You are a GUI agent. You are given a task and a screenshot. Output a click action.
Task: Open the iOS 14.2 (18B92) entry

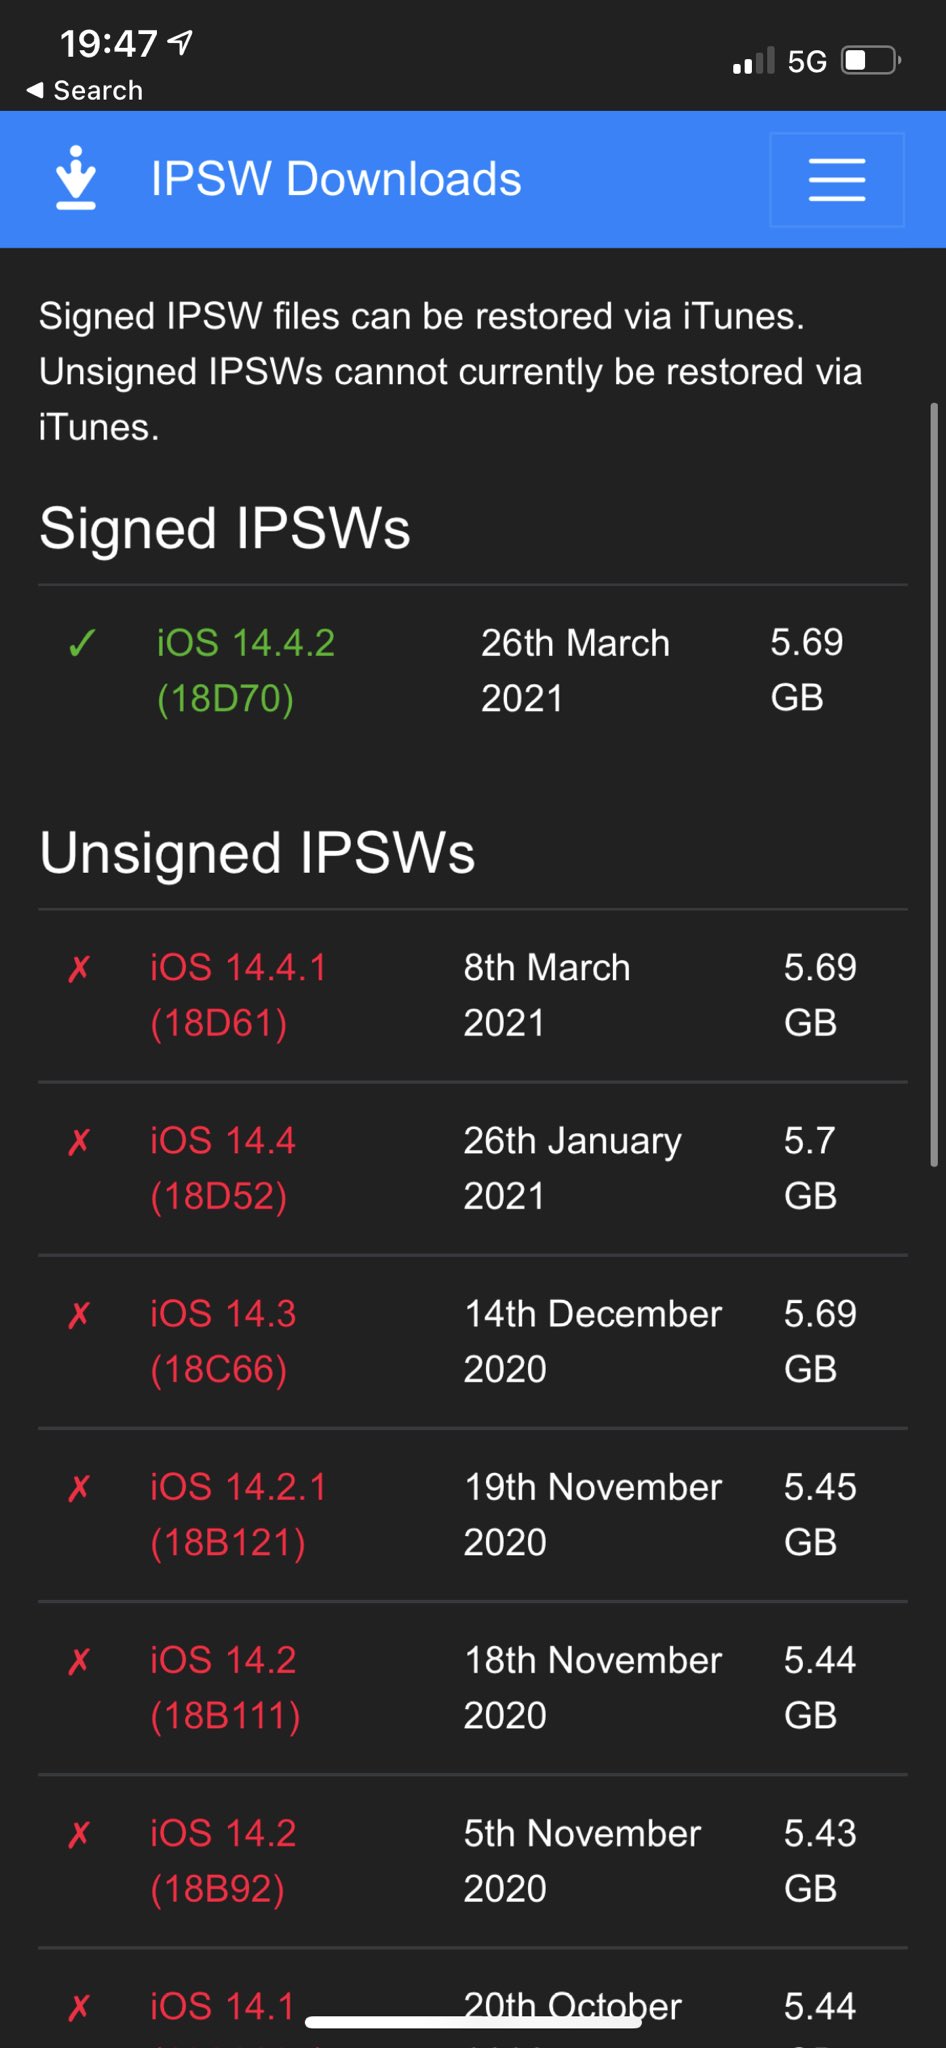223,1860
